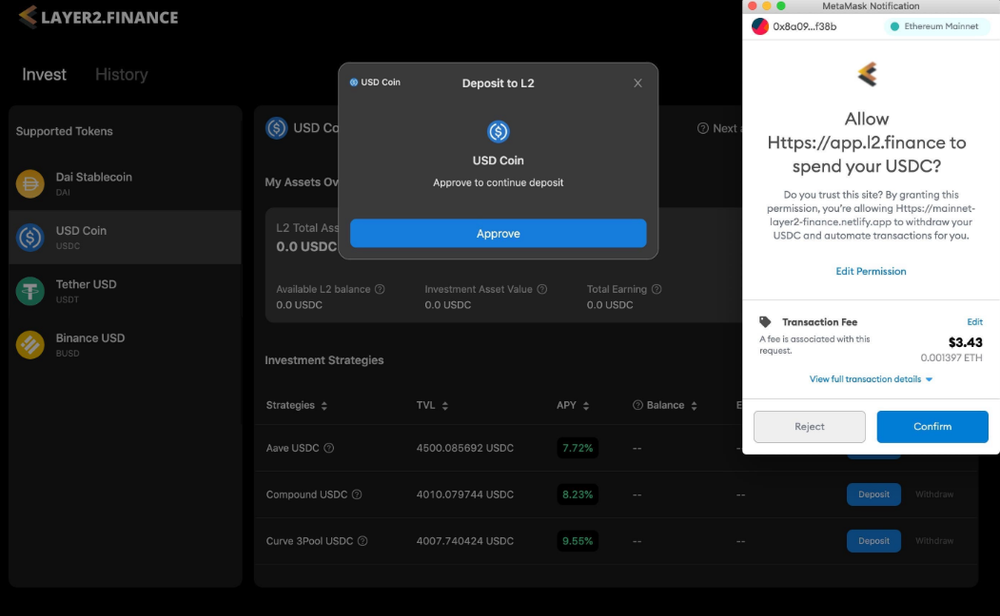Click the Supported Tokens heading
The height and width of the screenshot is (616, 1000).
click(64, 131)
